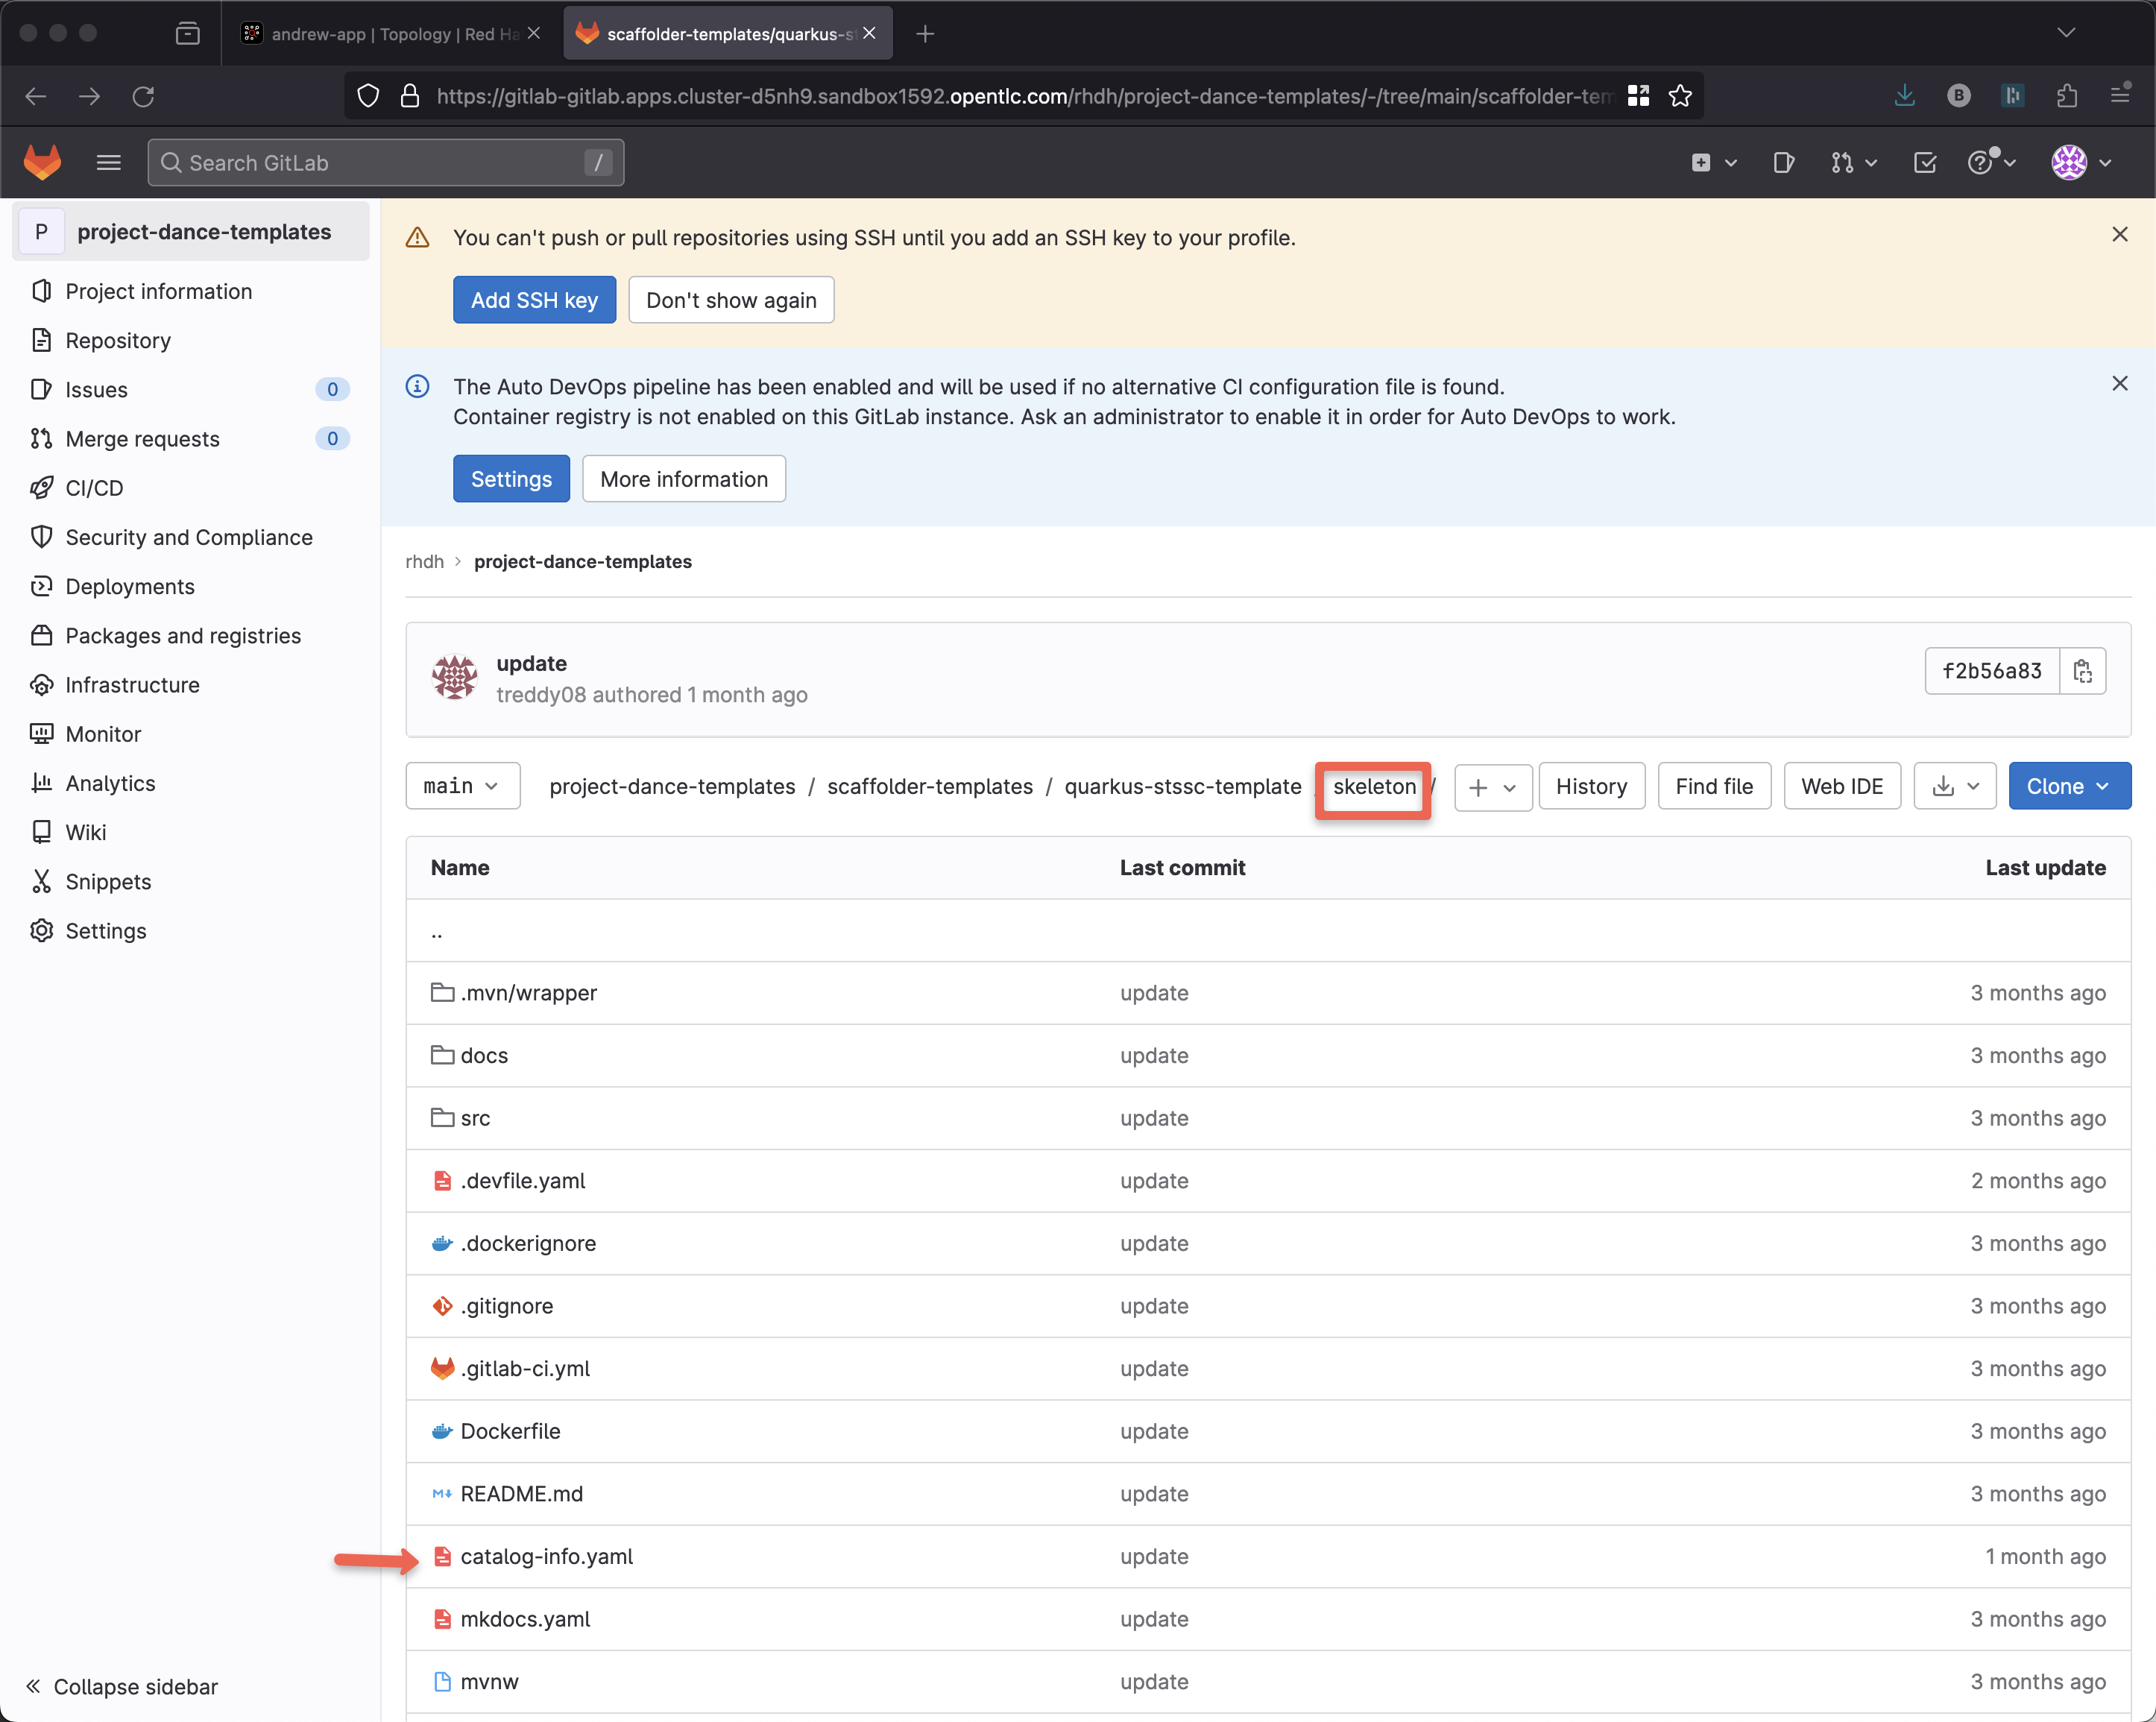
Task: Expand the main branch selector
Action: click(462, 786)
